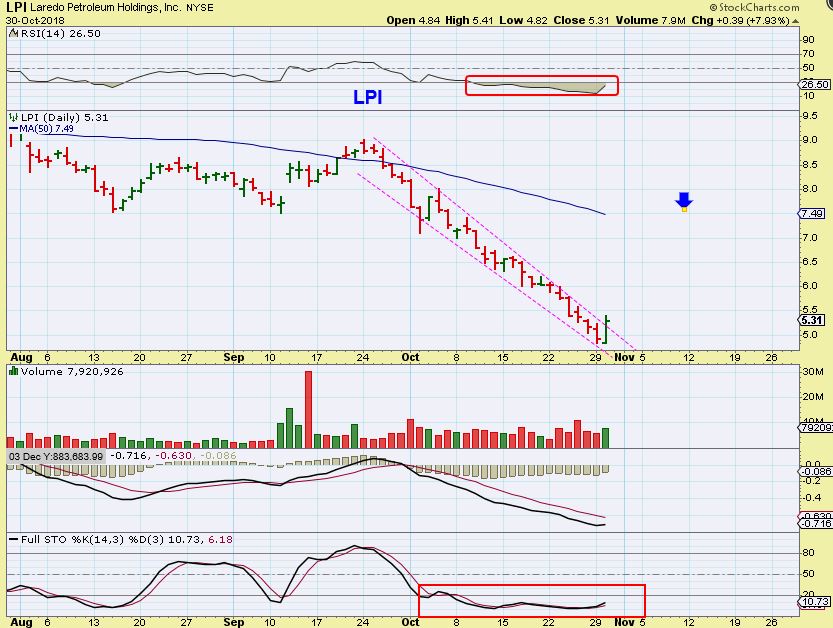Click the blue down-arrow marker on the price chart
833x628 pixels.
pos(684,202)
